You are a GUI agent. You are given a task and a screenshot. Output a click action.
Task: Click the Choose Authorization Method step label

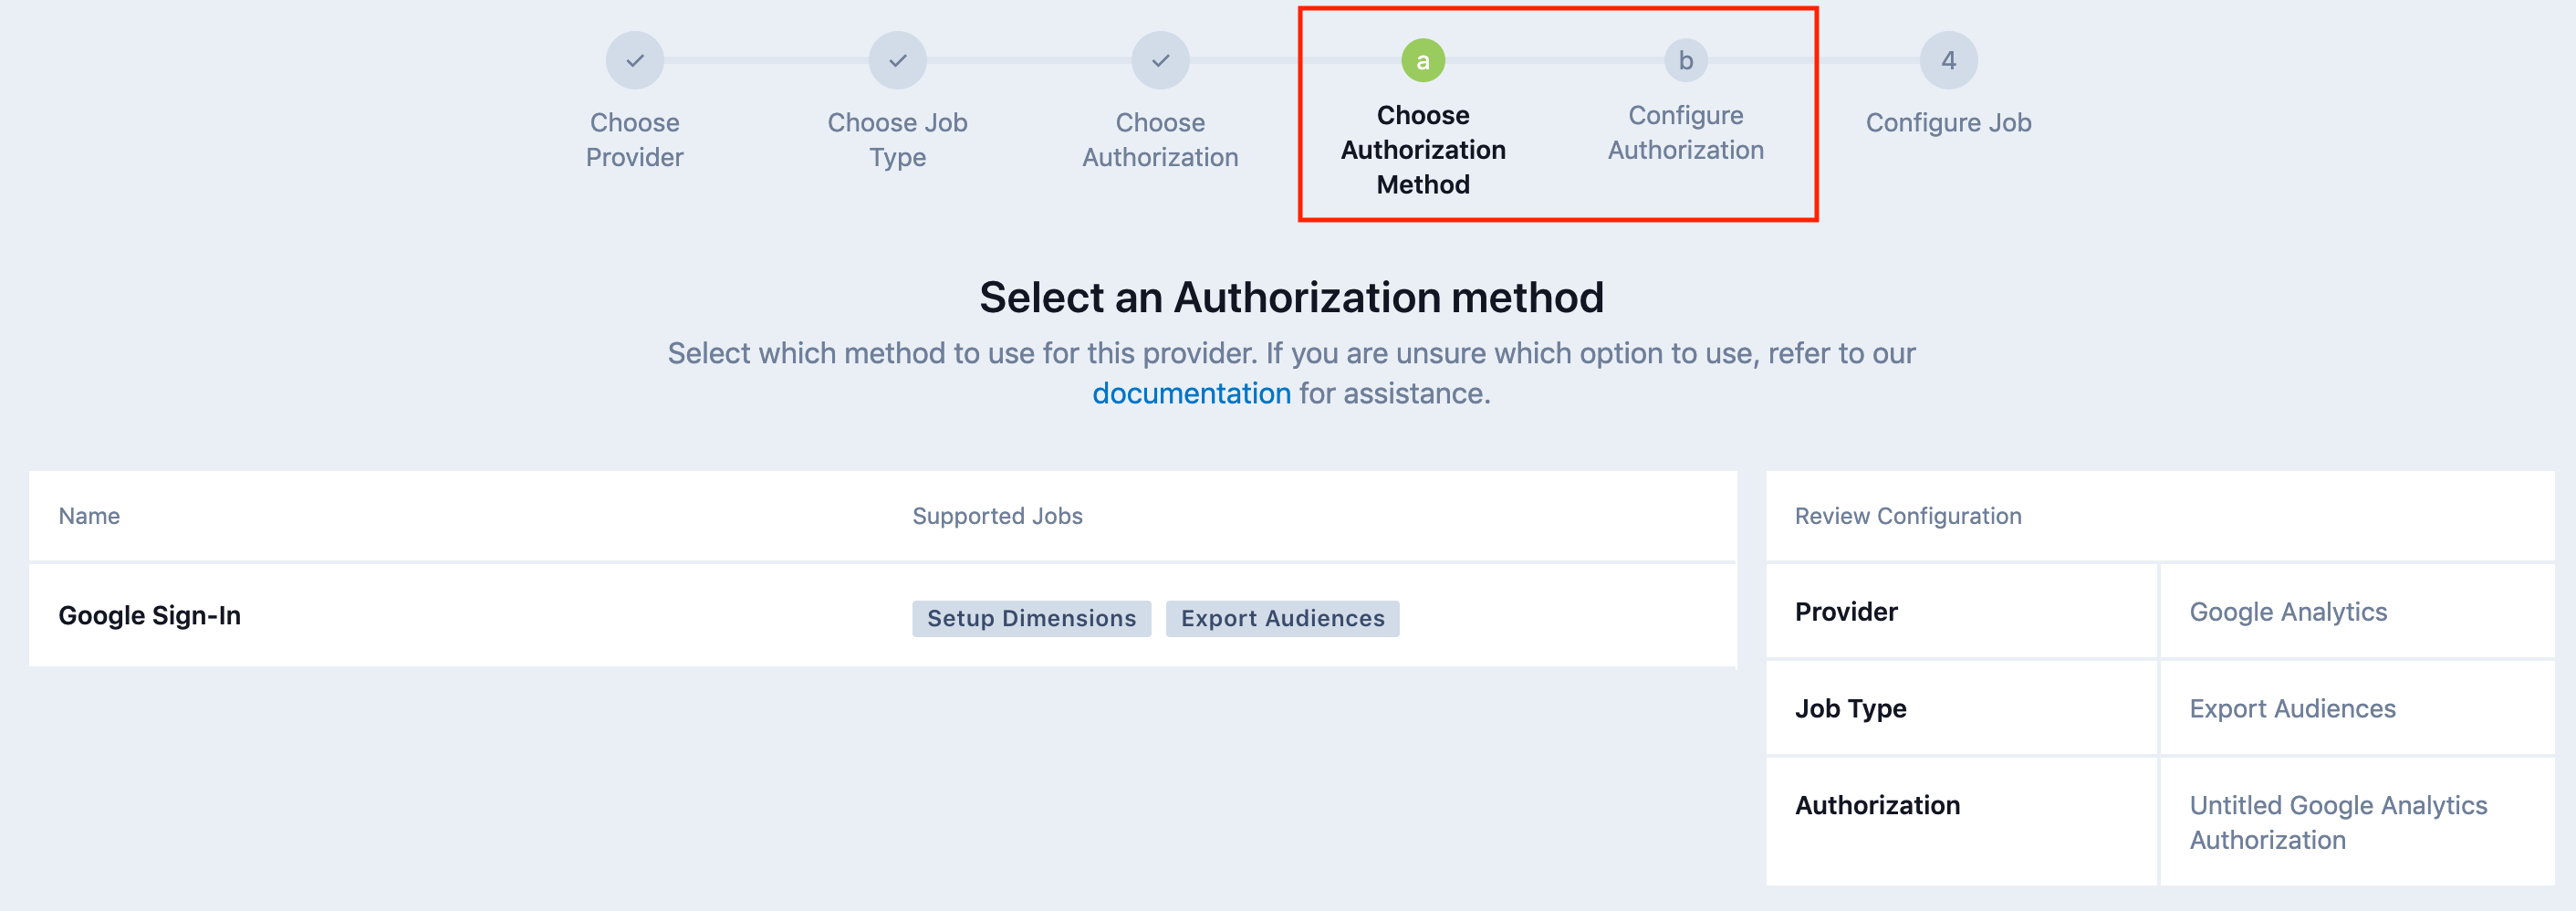pos(1422,149)
